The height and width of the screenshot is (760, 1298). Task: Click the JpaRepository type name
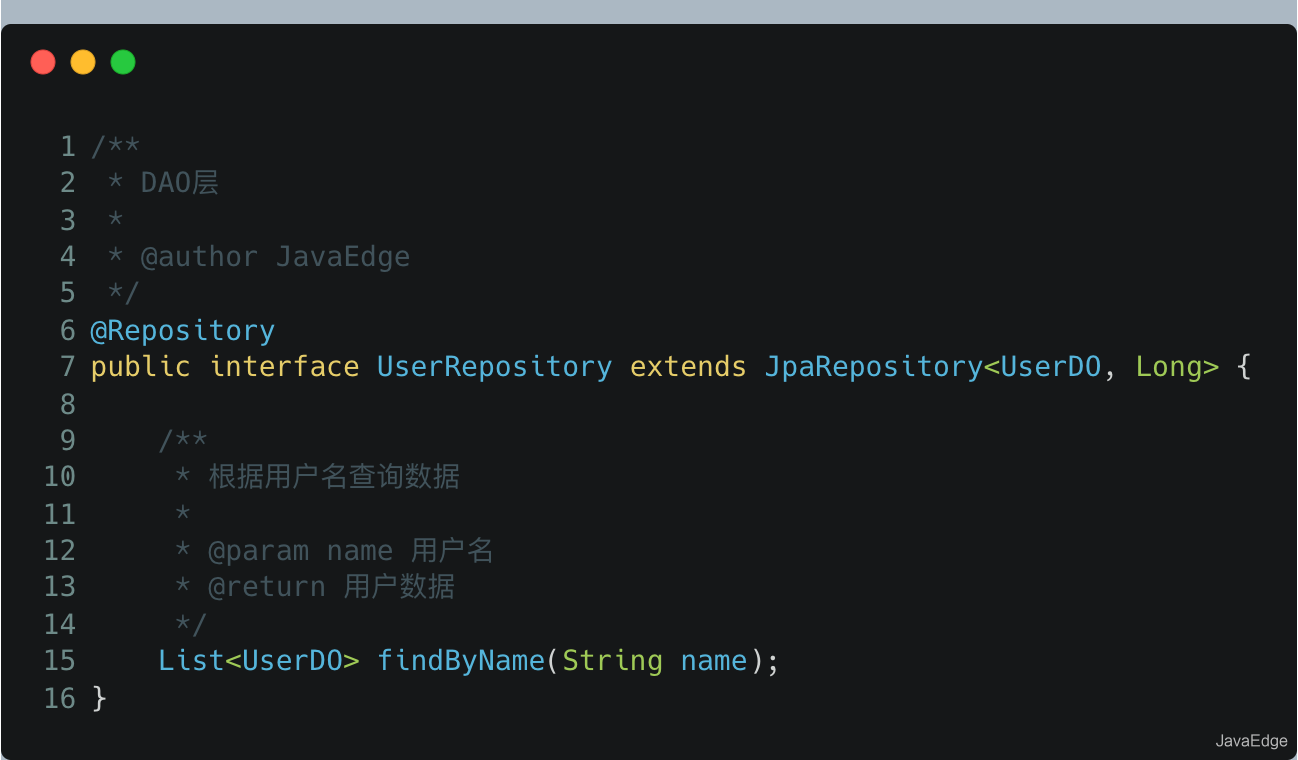873,367
